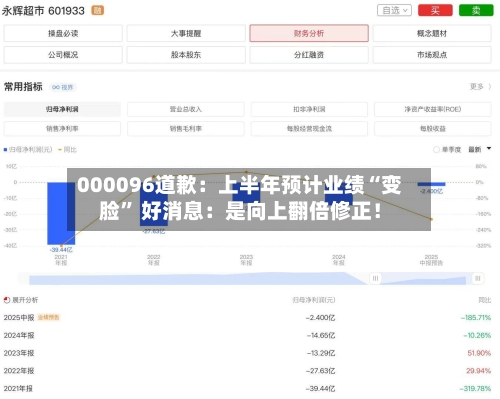Image resolution: width=500 pixels, height=399 pixels.
Task: Click the 2025 中报预告 axis label
Action: point(431,260)
